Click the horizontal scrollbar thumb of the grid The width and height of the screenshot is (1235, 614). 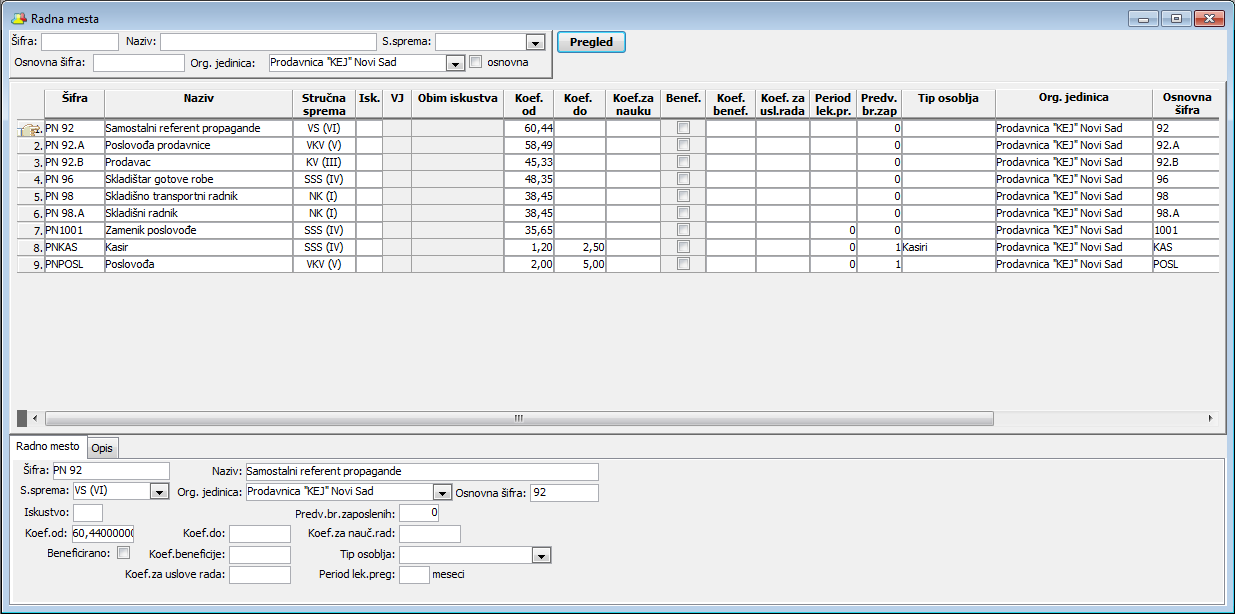(x=518, y=418)
